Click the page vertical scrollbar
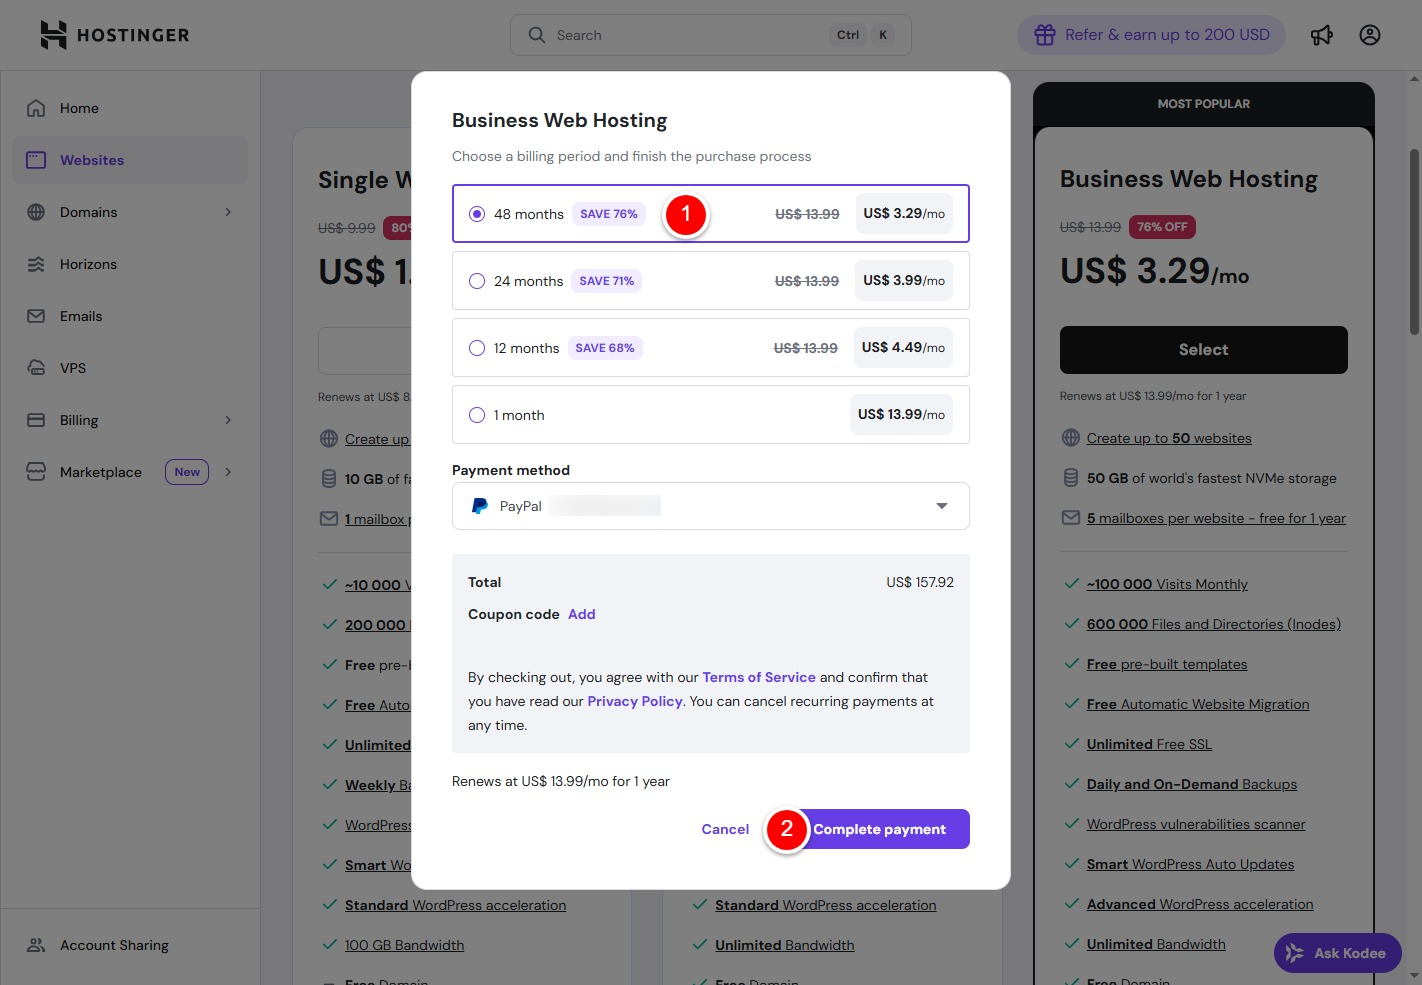The image size is (1422, 985). [x=1414, y=240]
